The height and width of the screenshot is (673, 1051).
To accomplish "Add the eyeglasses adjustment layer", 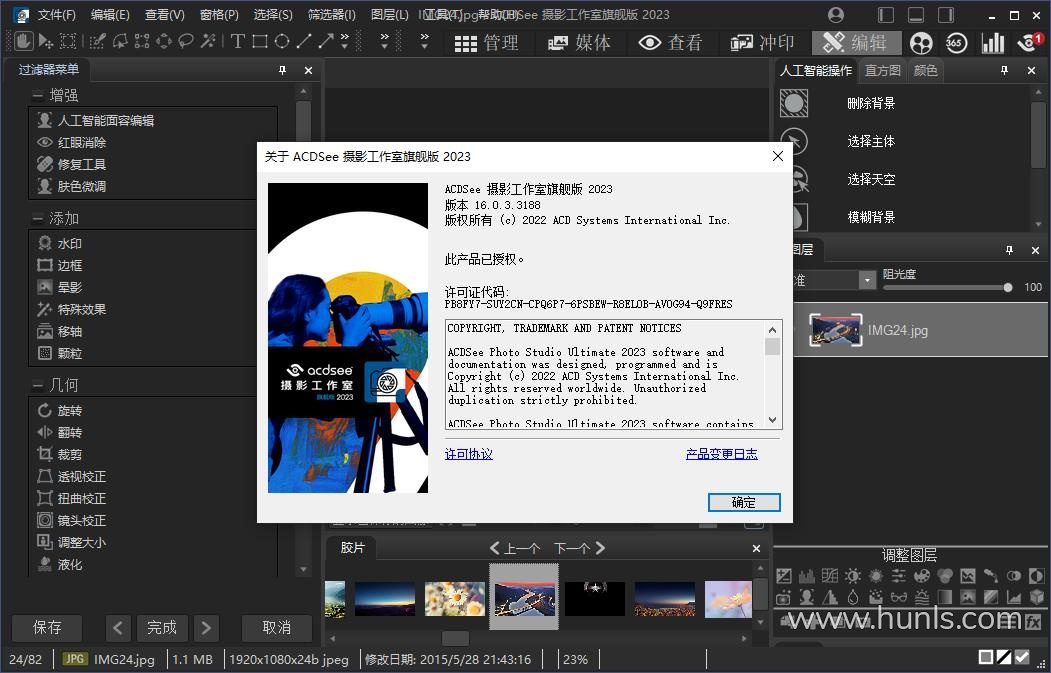I will [x=898, y=597].
